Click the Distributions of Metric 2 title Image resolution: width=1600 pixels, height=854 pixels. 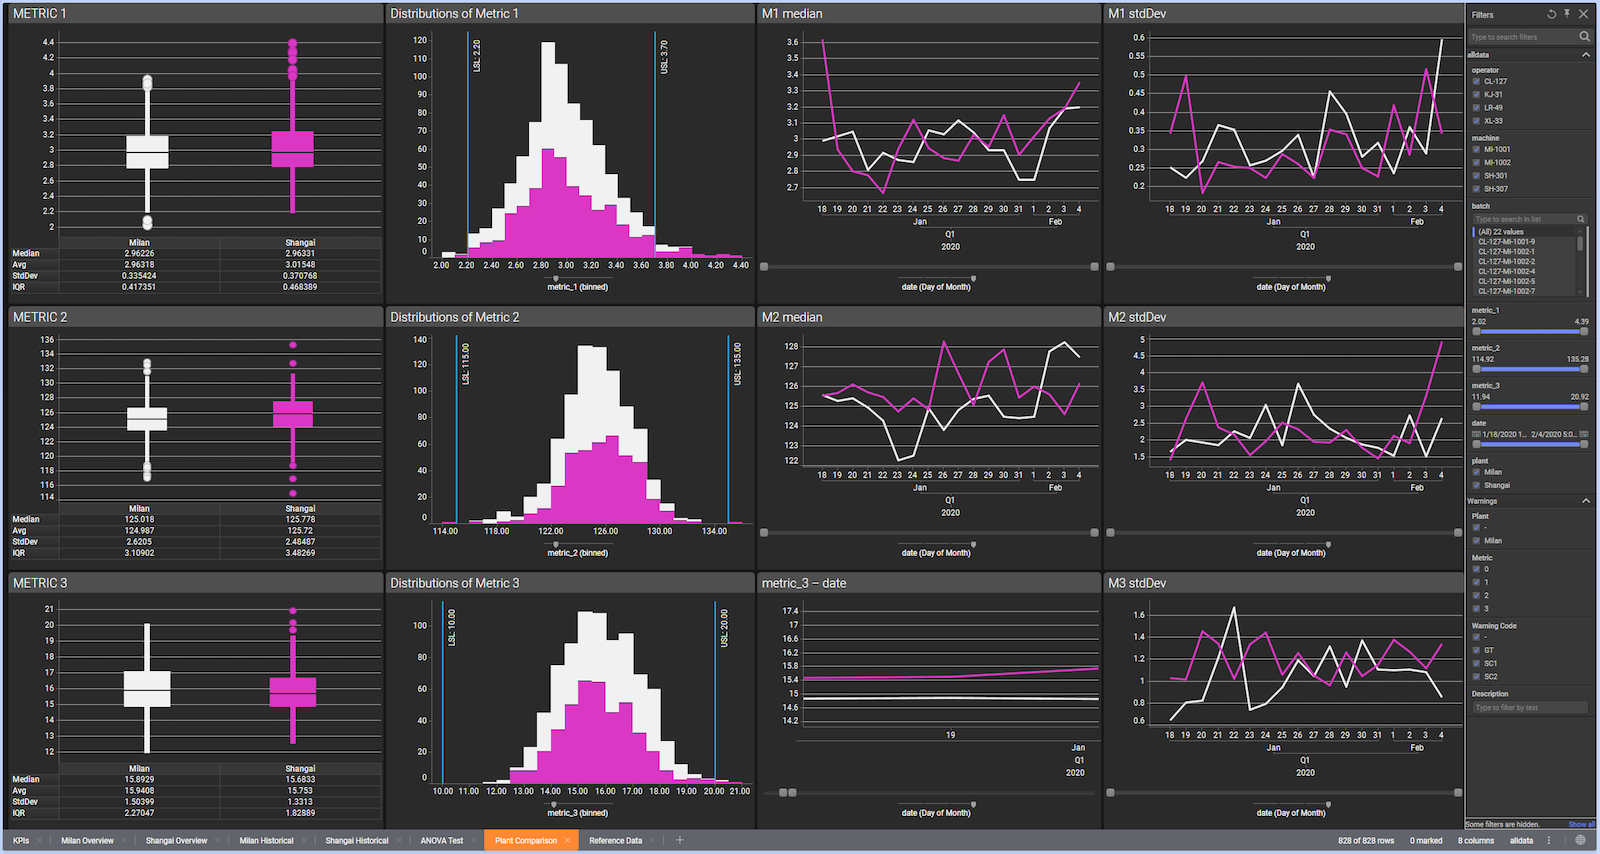click(455, 317)
